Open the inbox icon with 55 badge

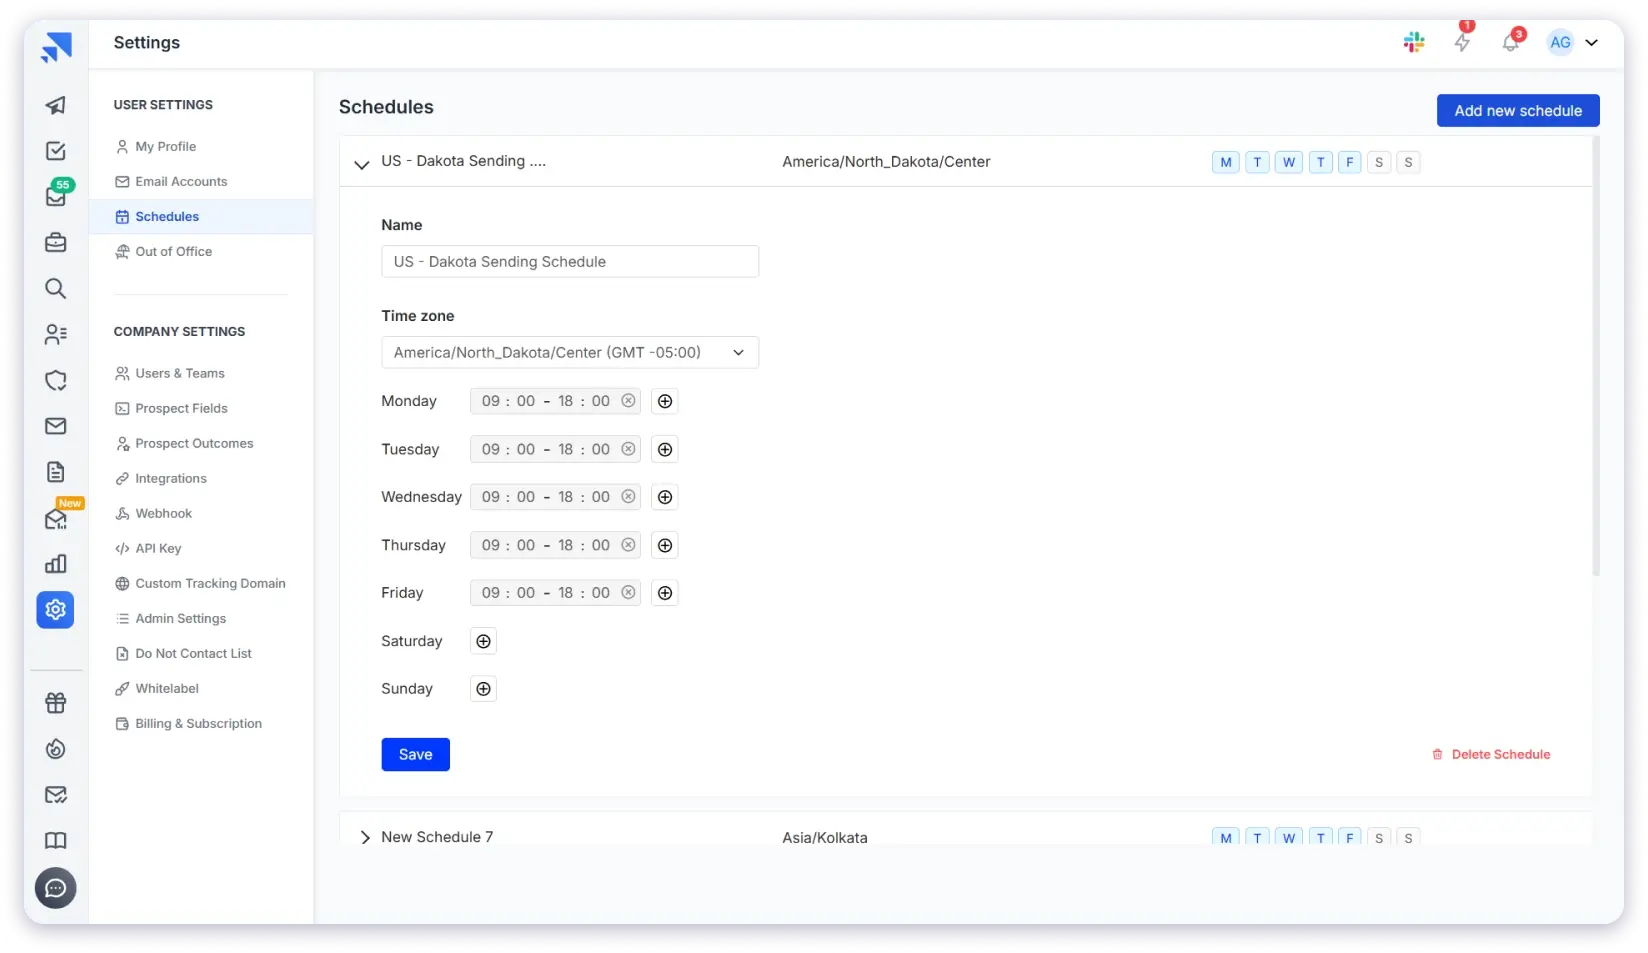(x=56, y=196)
